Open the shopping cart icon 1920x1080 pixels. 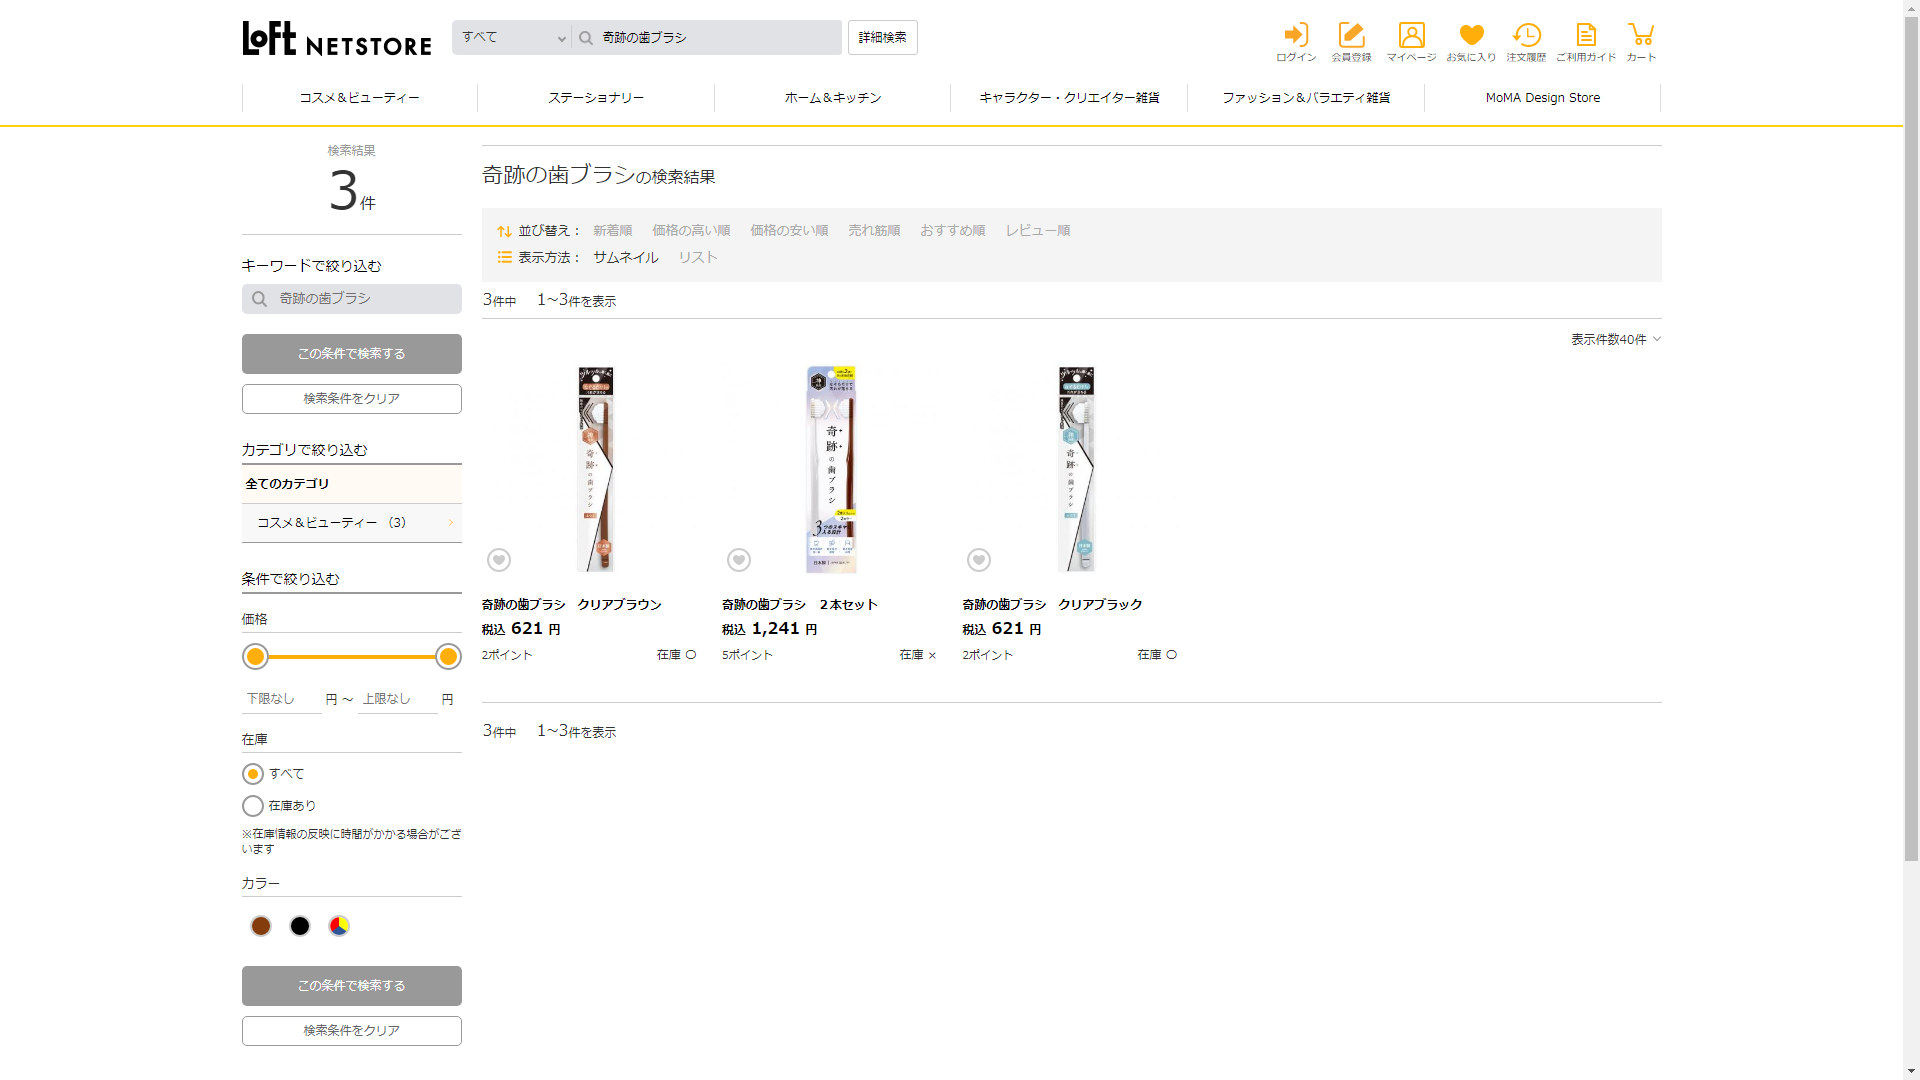[x=1641, y=36]
